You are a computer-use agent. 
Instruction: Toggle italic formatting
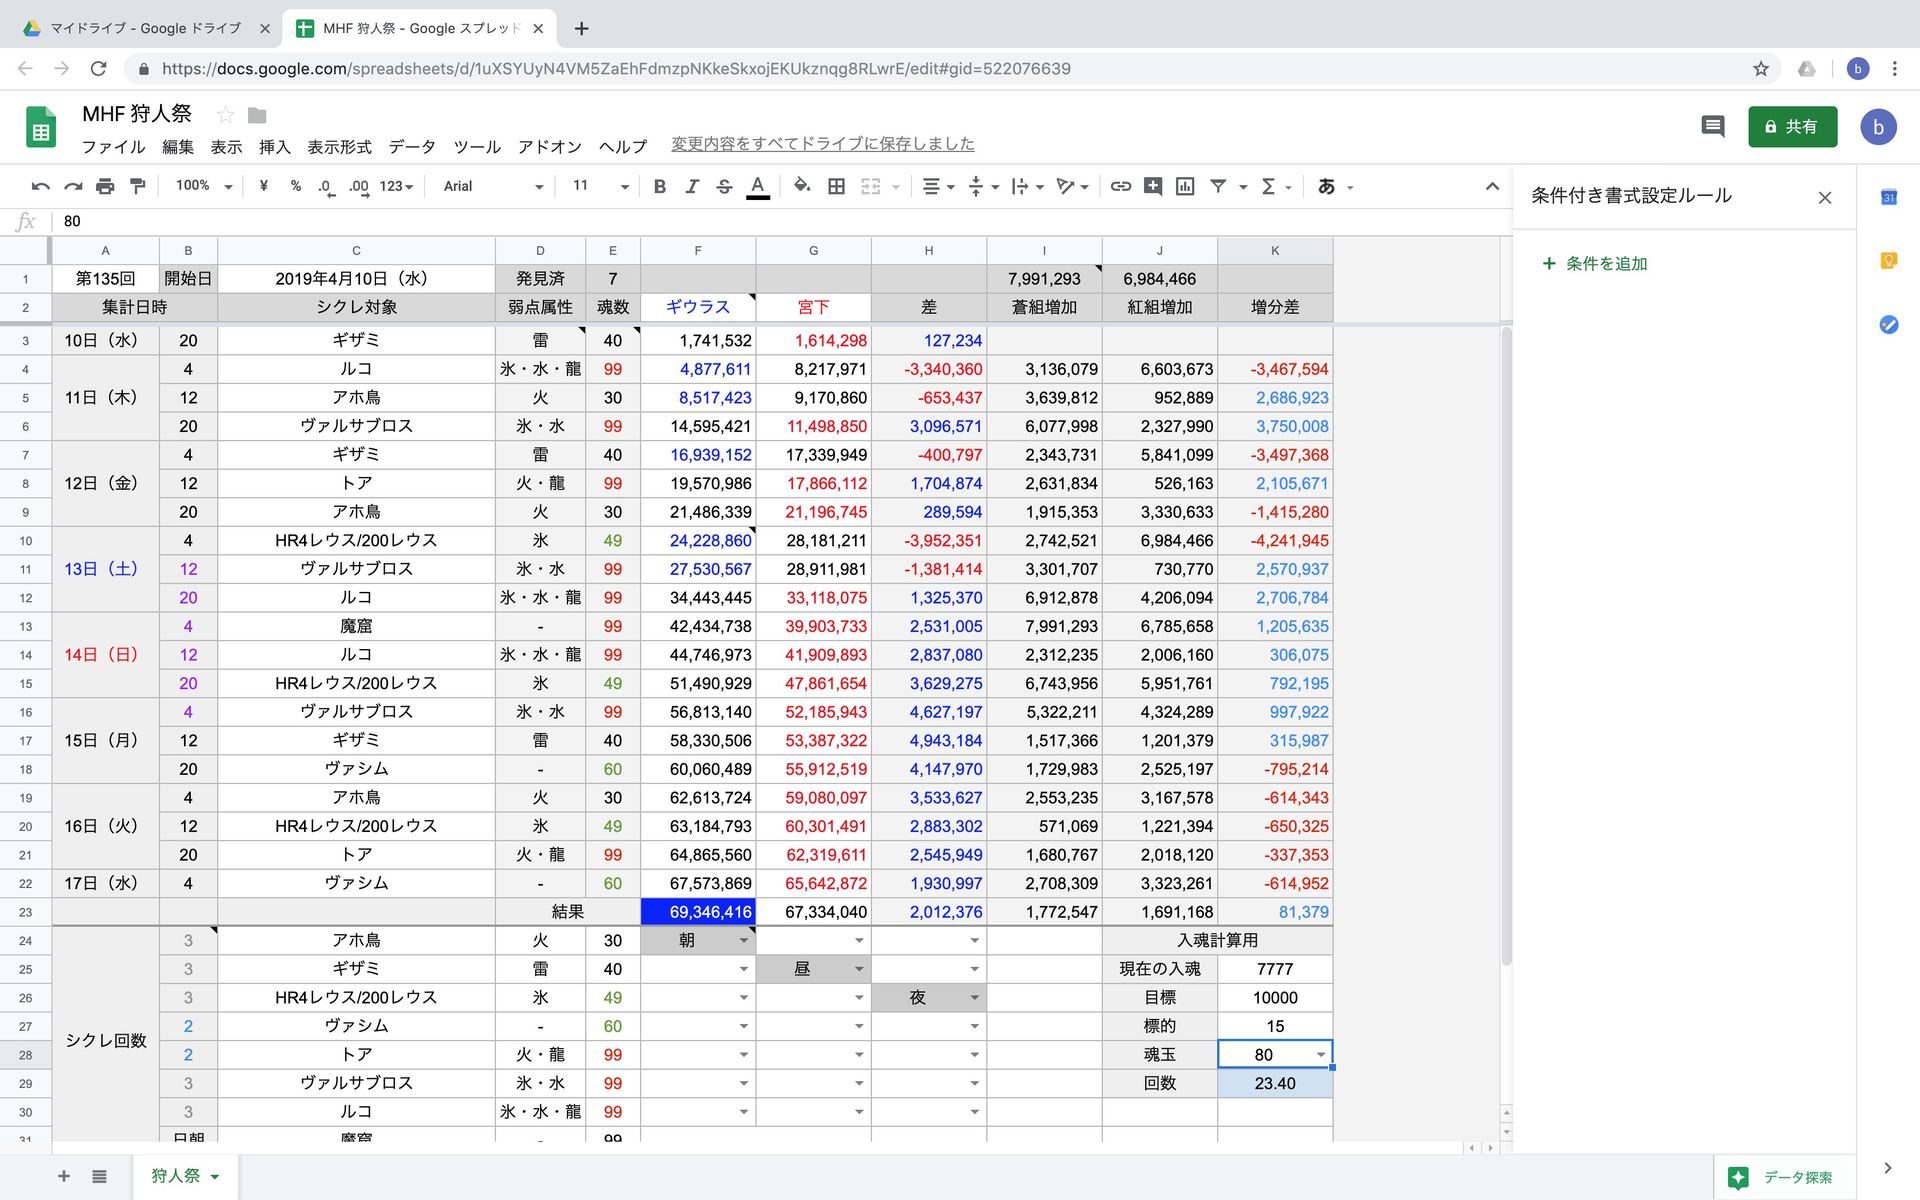click(x=692, y=186)
